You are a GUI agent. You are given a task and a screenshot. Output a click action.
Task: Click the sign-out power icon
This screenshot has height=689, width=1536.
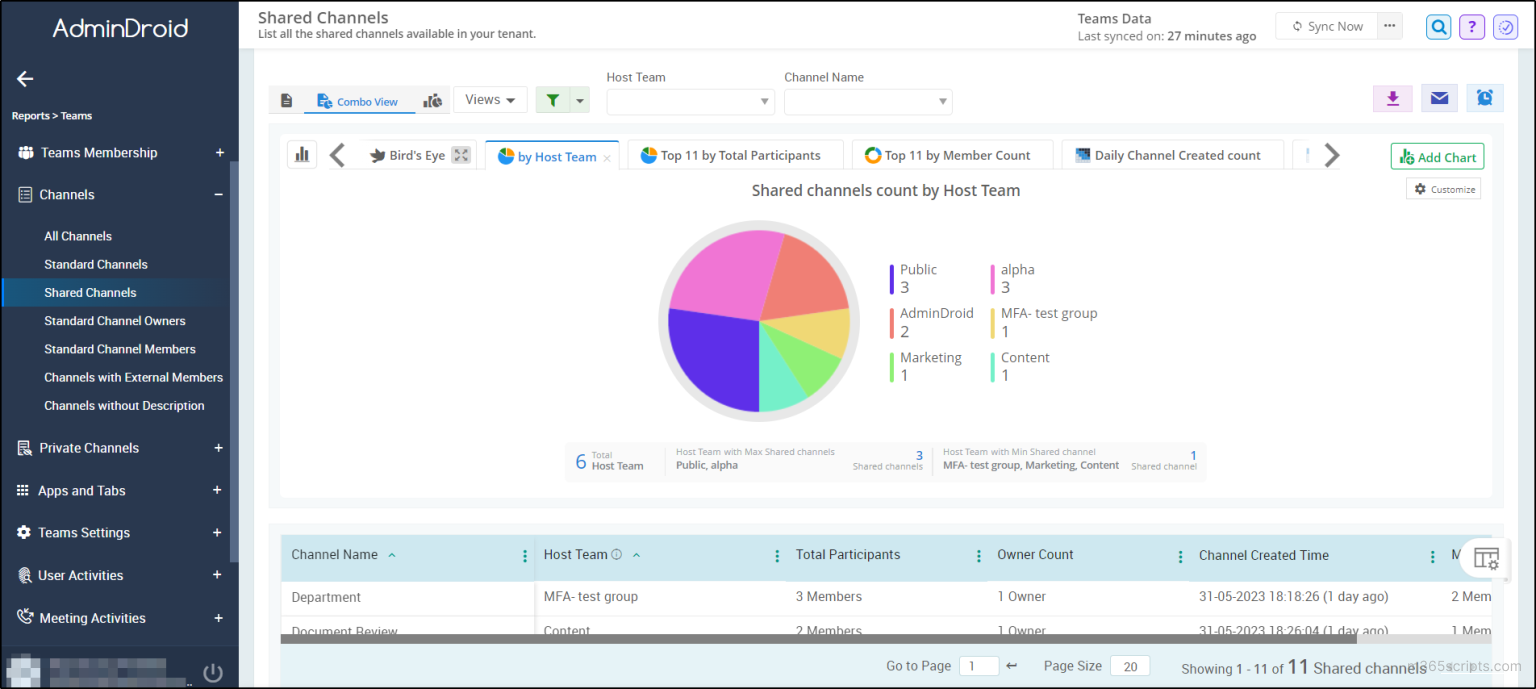tap(212, 672)
